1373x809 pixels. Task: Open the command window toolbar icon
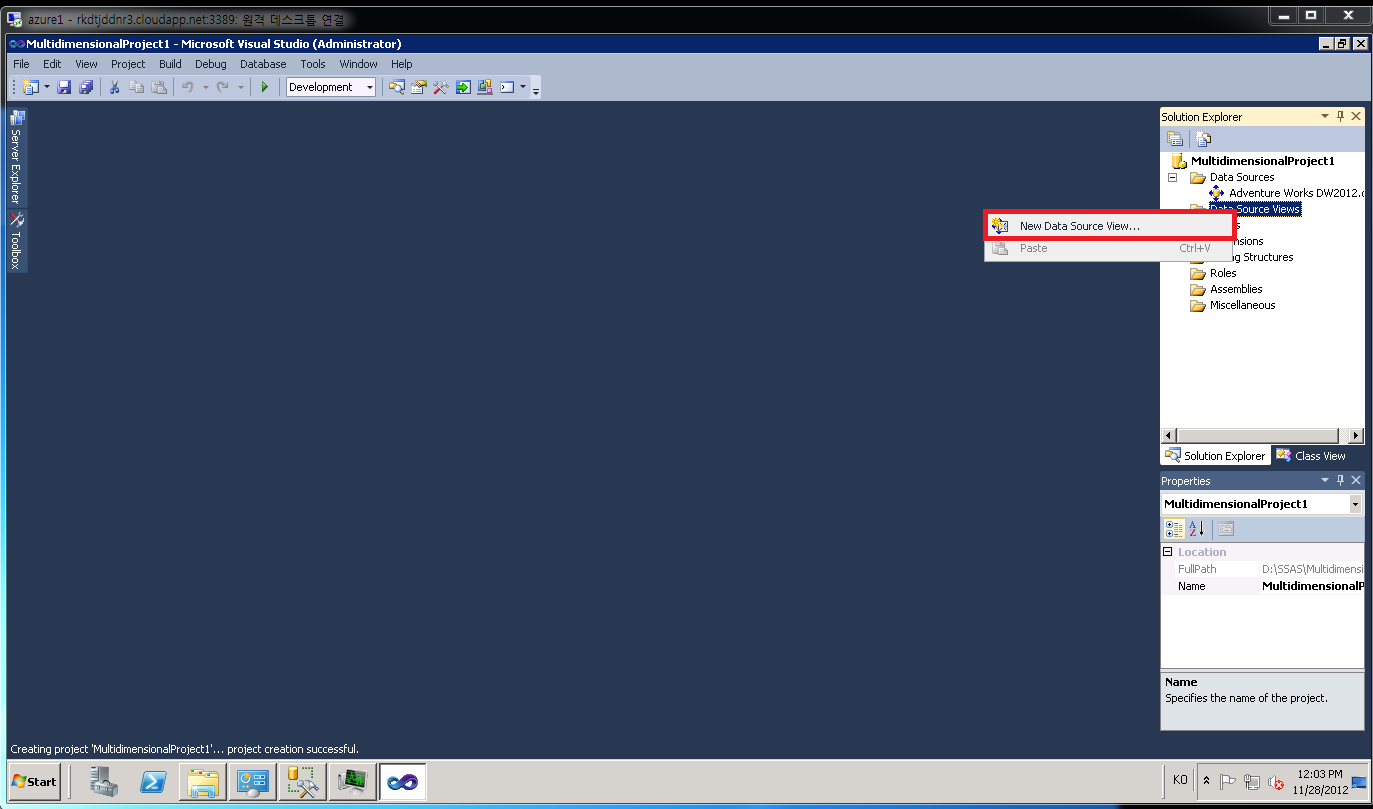tap(507, 87)
